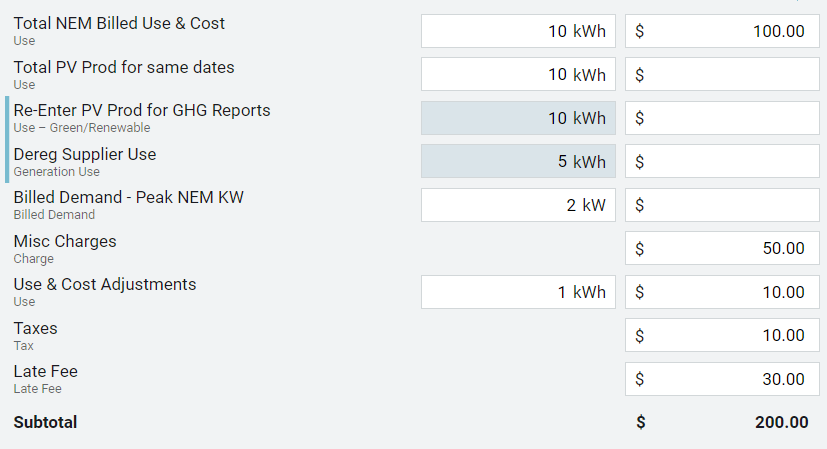Click the Subtotal 200.00 amount
The height and width of the screenshot is (449, 827).
tap(781, 422)
